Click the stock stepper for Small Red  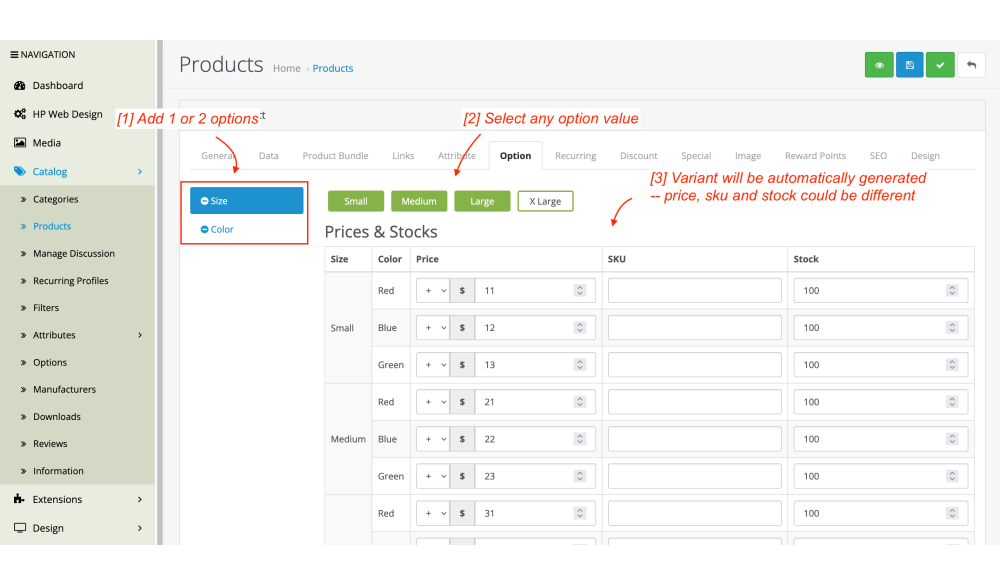click(x=951, y=291)
